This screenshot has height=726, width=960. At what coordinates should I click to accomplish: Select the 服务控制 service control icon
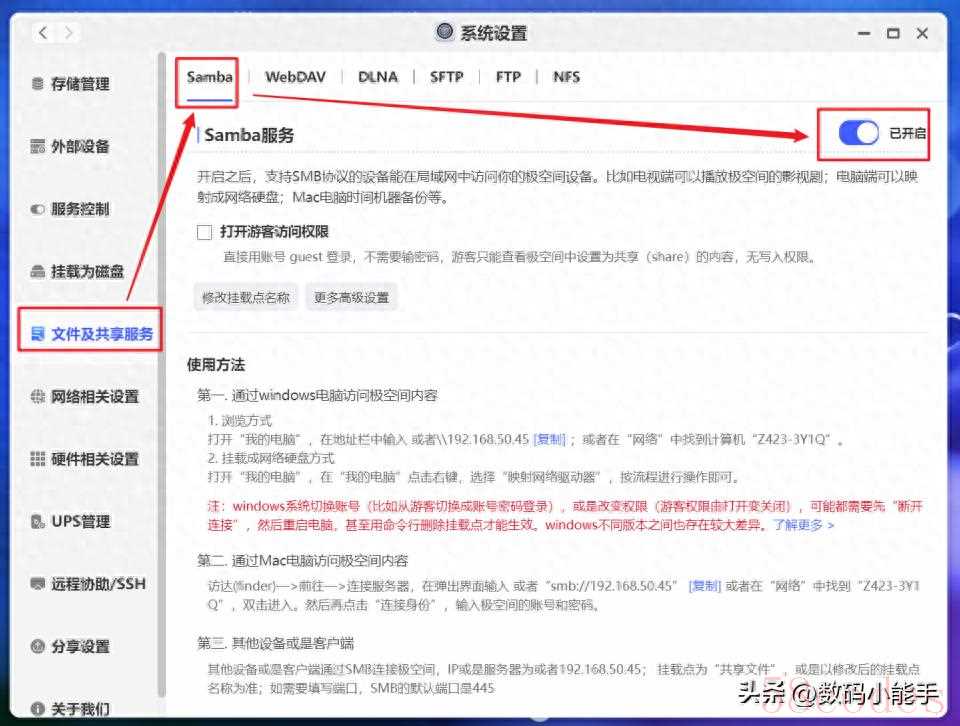coord(38,209)
